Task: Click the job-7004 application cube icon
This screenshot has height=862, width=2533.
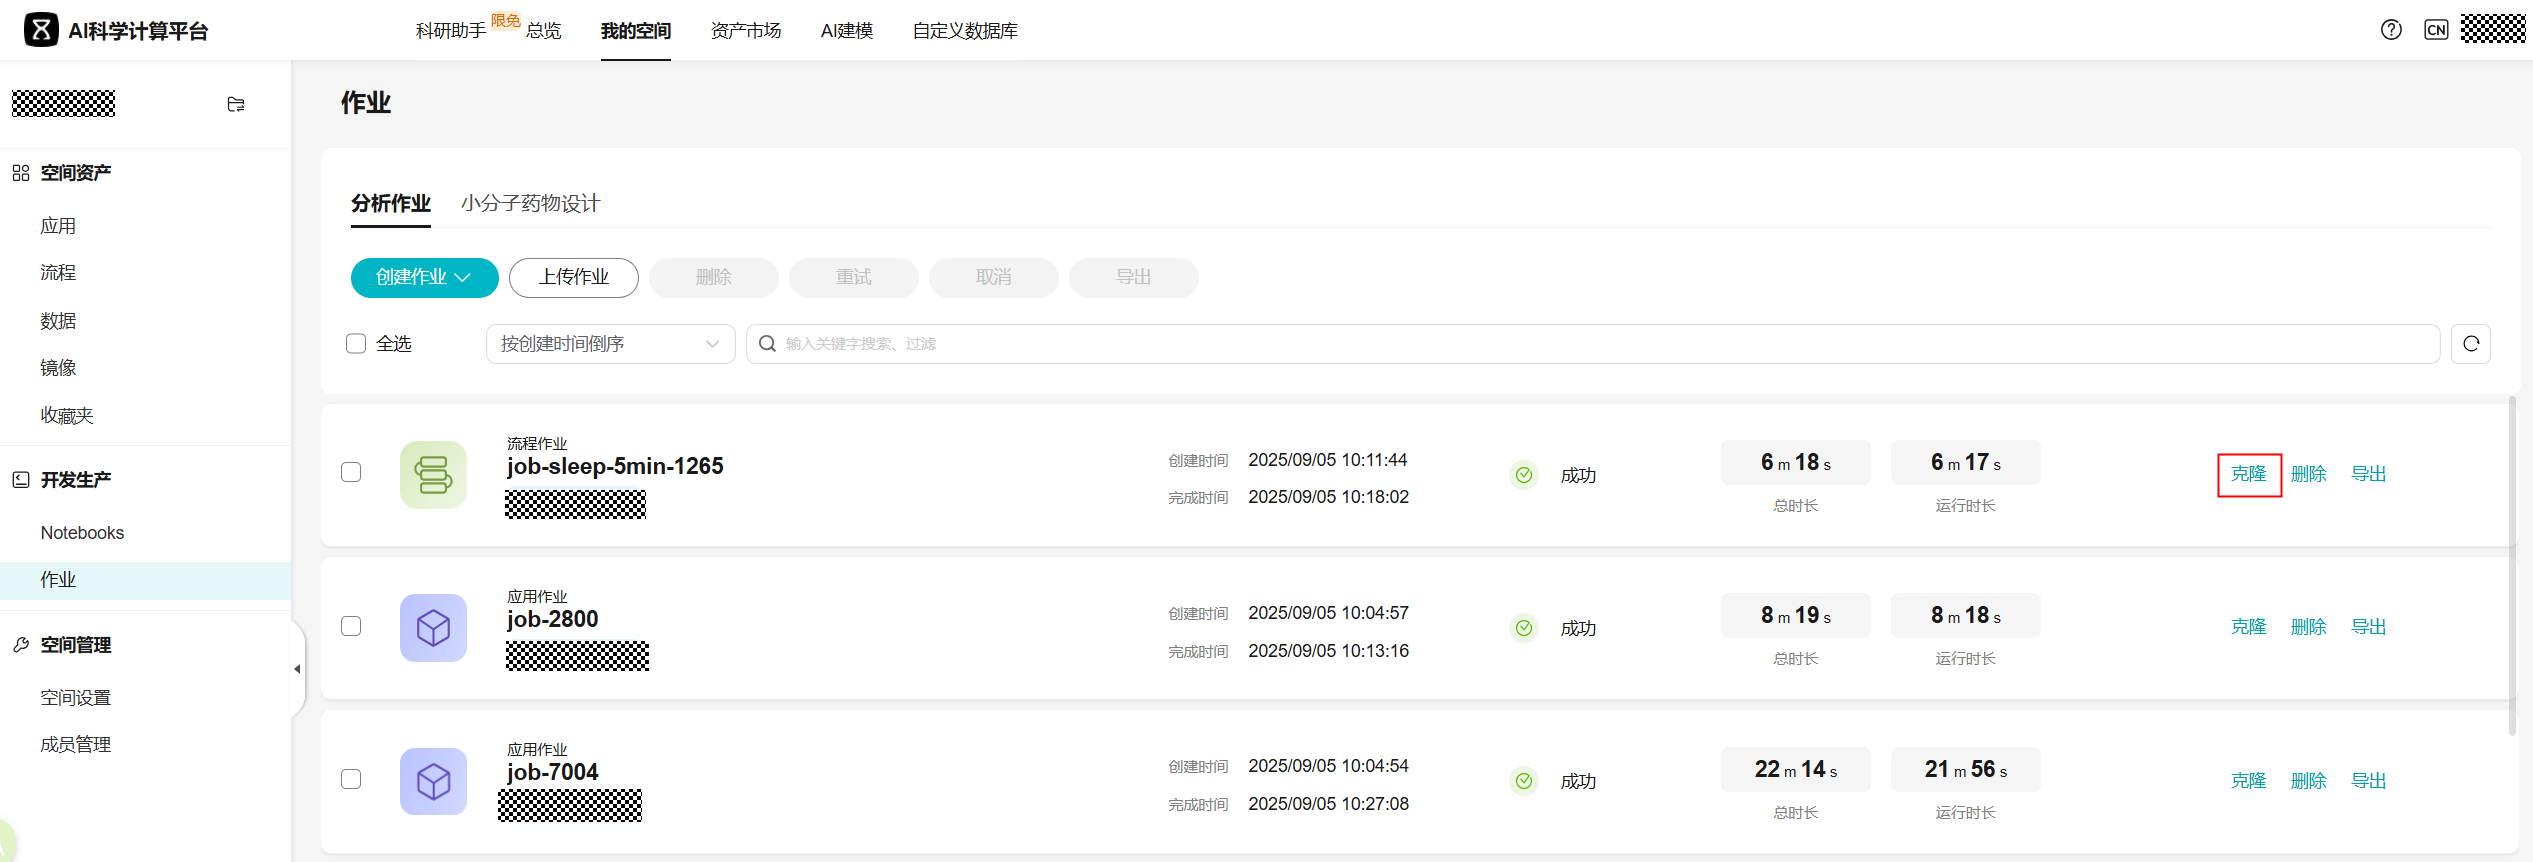Action: 433,781
